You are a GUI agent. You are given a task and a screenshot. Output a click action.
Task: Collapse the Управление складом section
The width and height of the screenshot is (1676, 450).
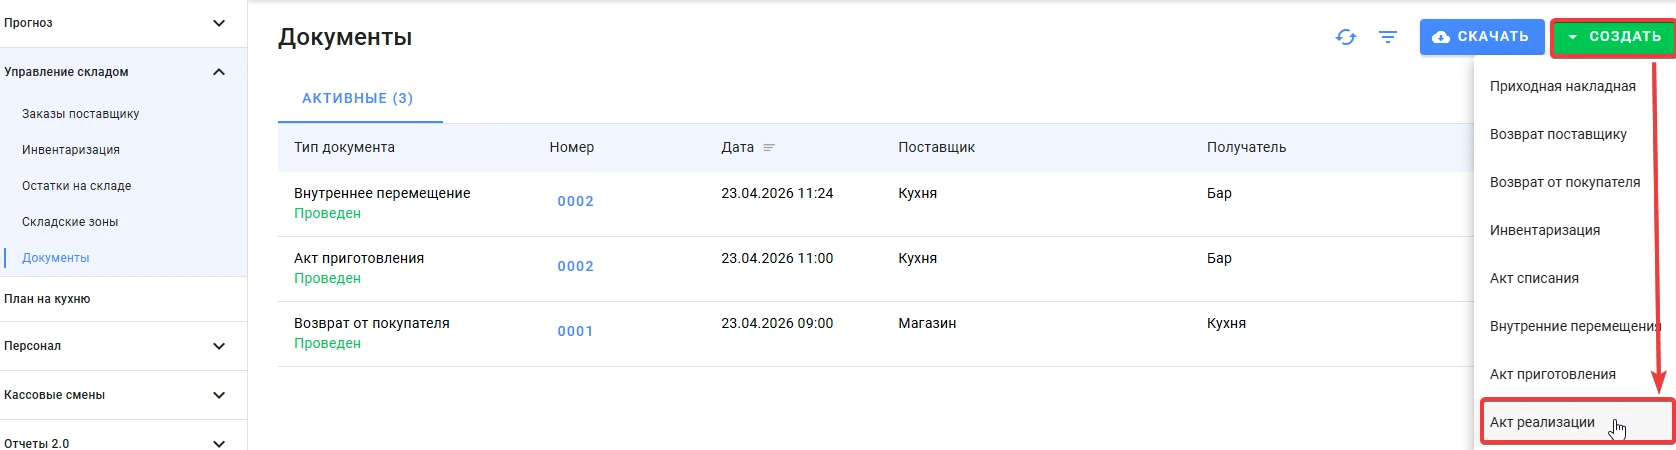[219, 72]
